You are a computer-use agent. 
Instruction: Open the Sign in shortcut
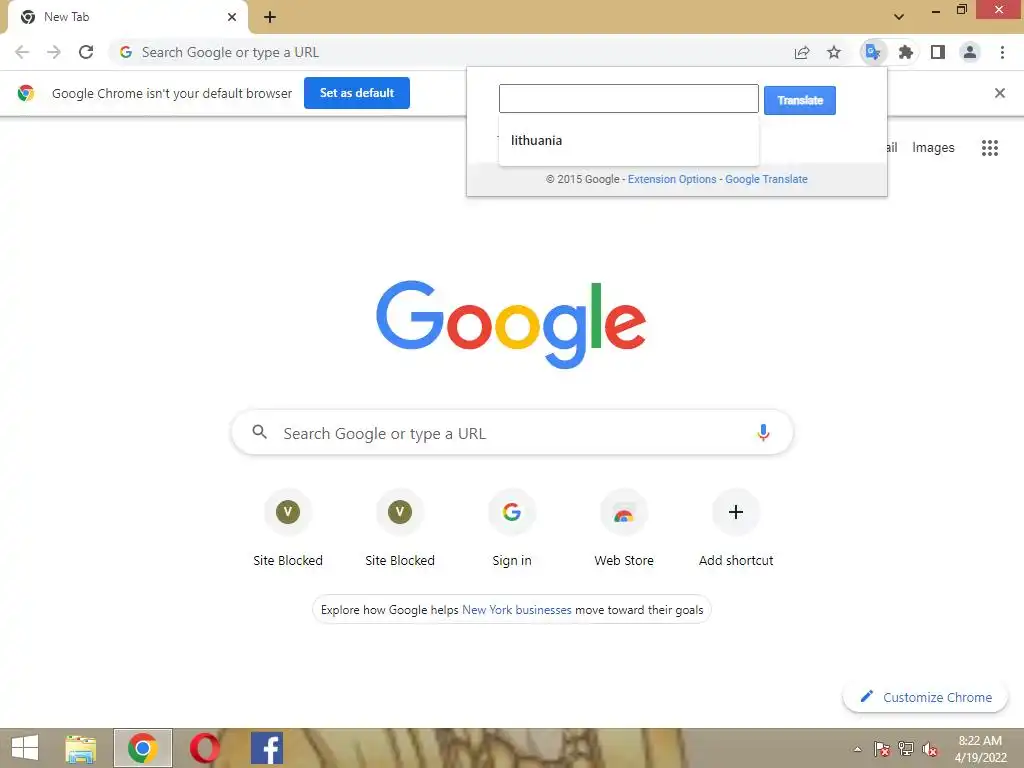click(512, 528)
